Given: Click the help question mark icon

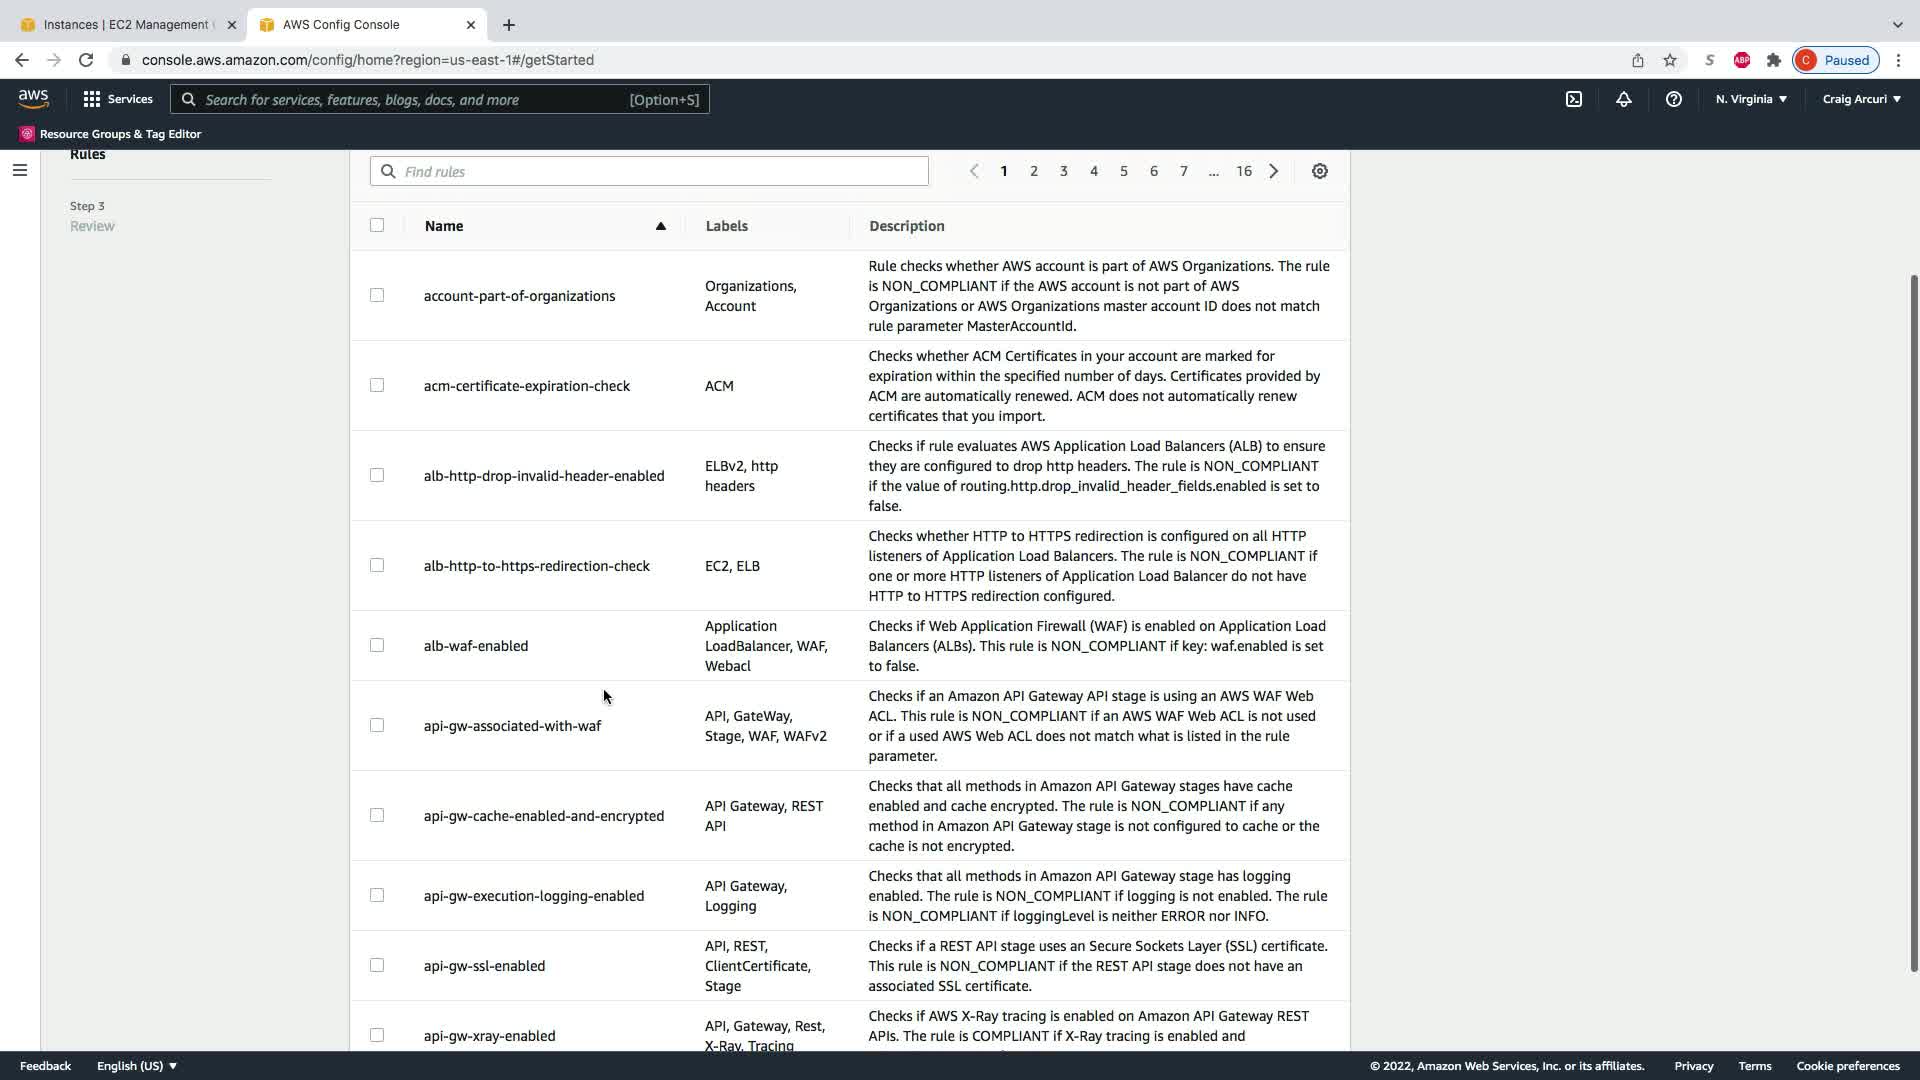Looking at the screenshot, I should point(1673,99).
